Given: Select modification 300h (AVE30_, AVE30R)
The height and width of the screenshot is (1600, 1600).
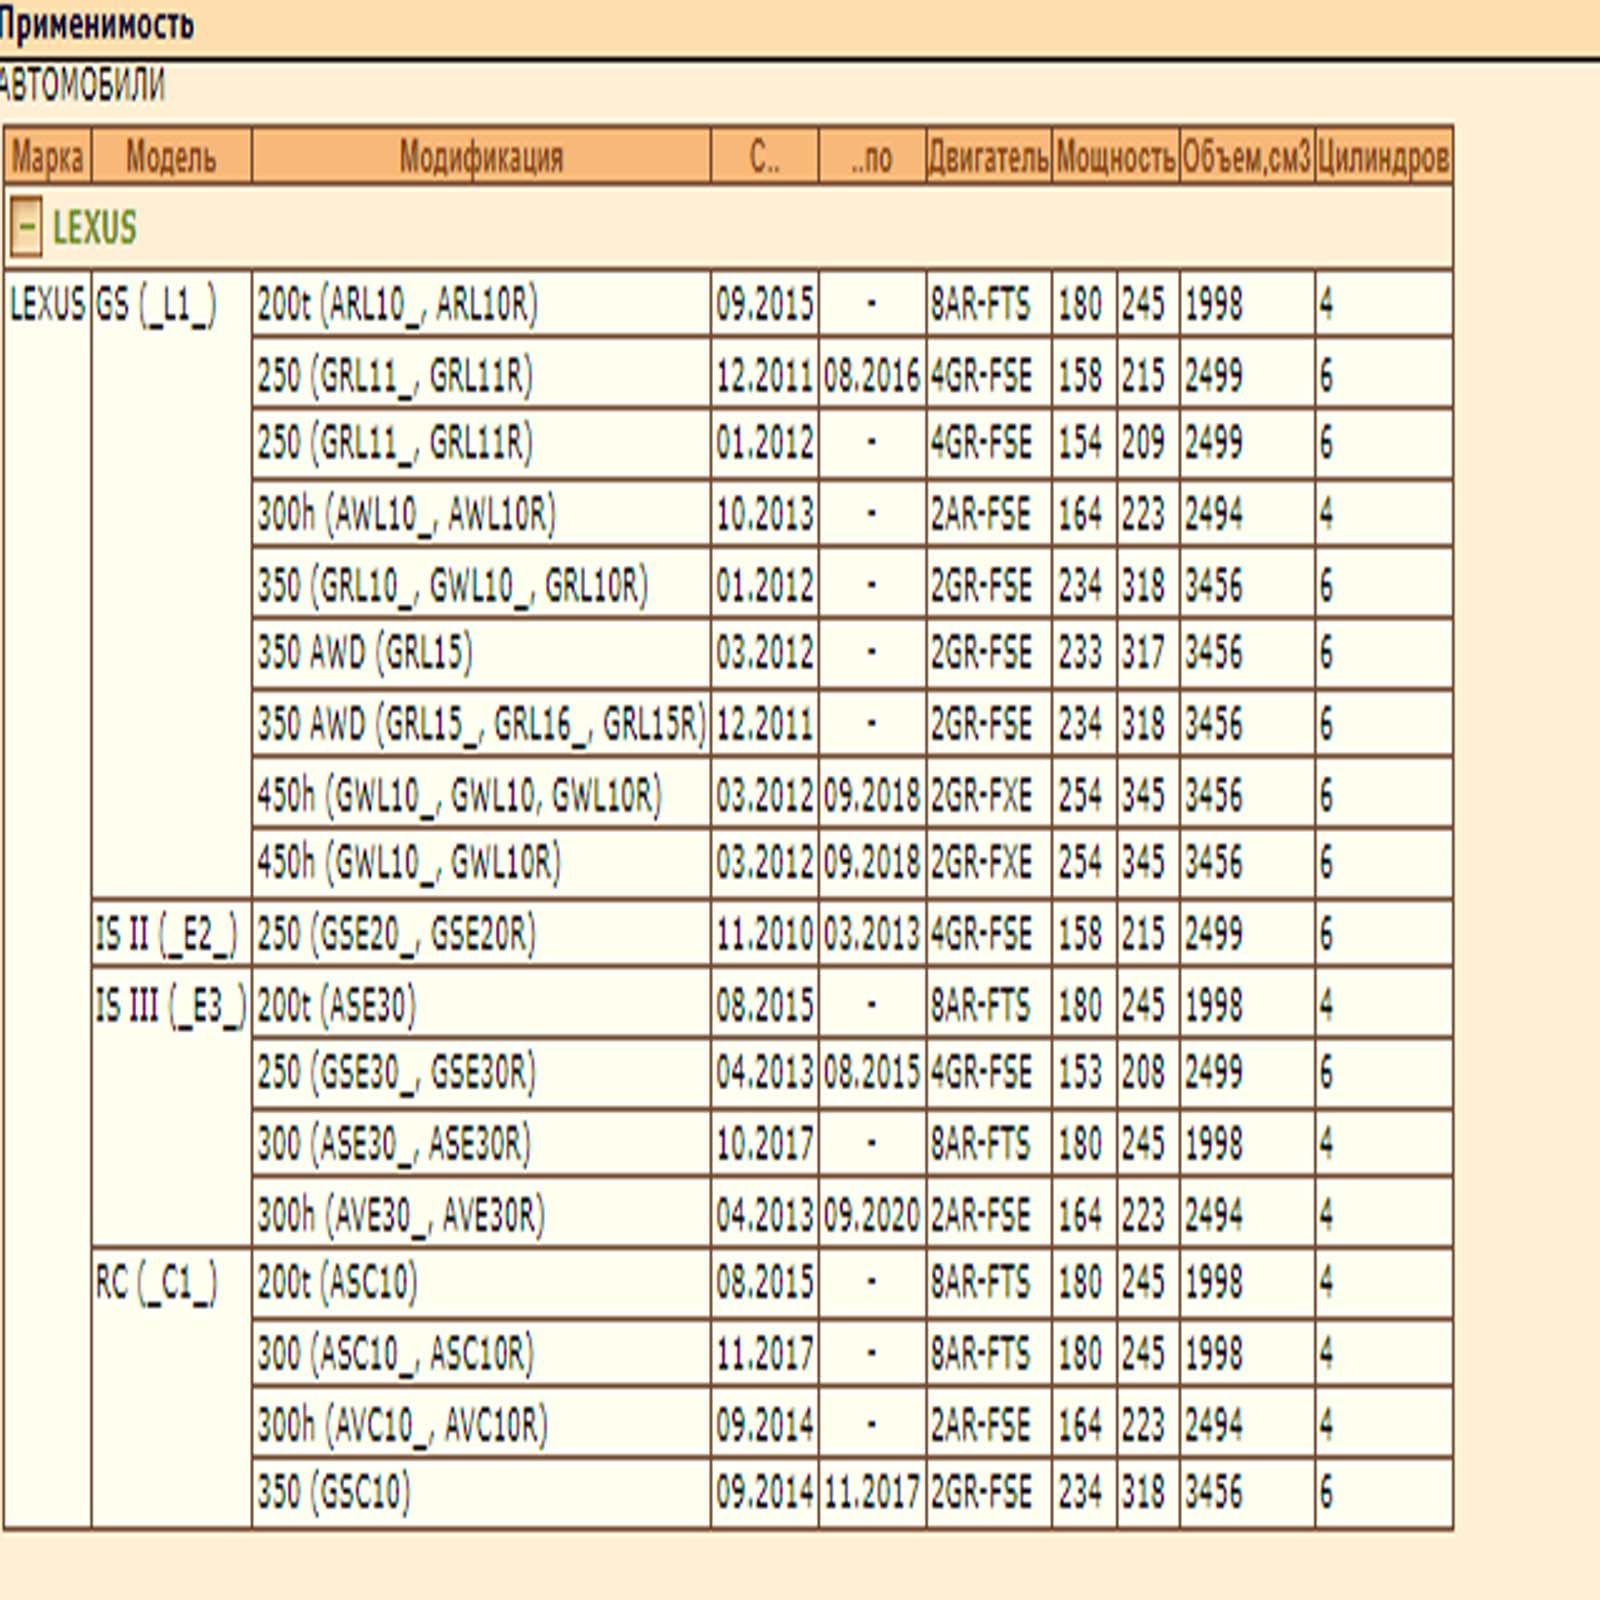Looking at the screenshot, I should tap(401, 1215).
